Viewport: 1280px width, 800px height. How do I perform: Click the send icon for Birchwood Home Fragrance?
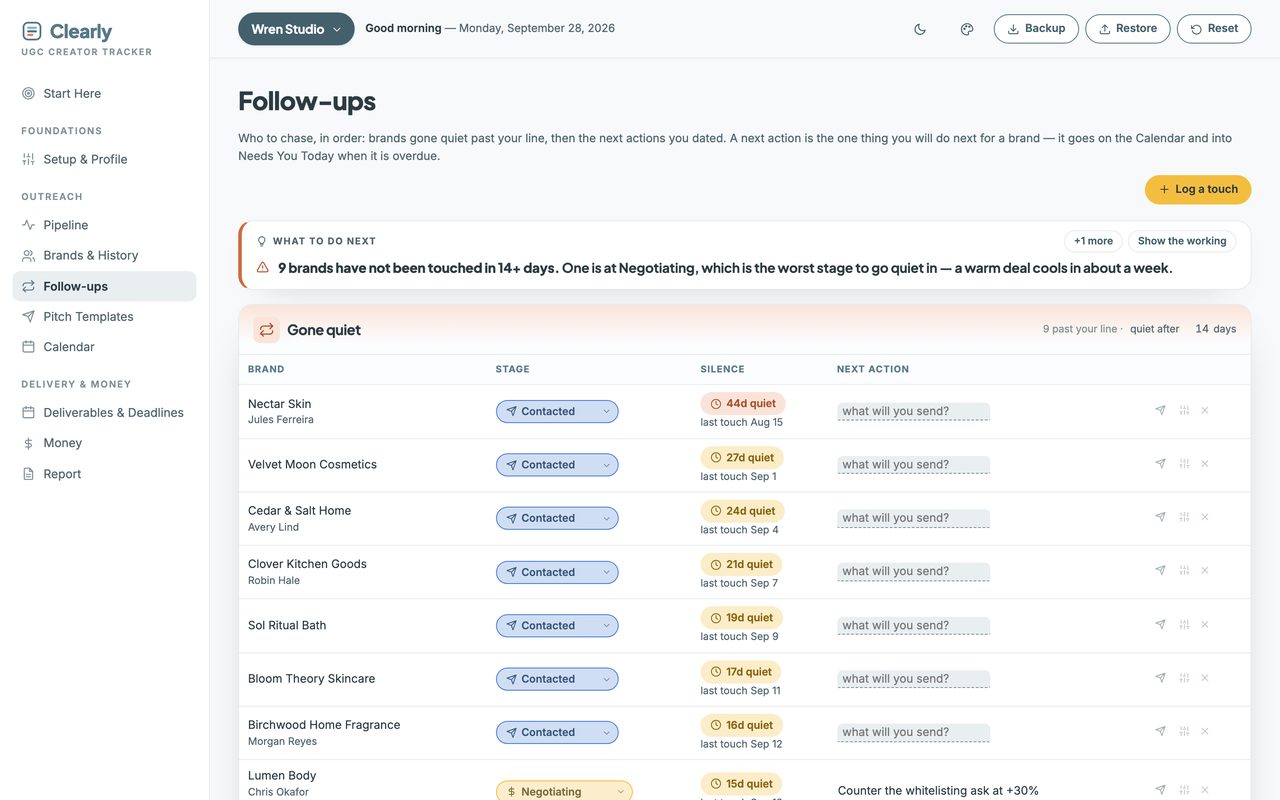point(1160,731)
